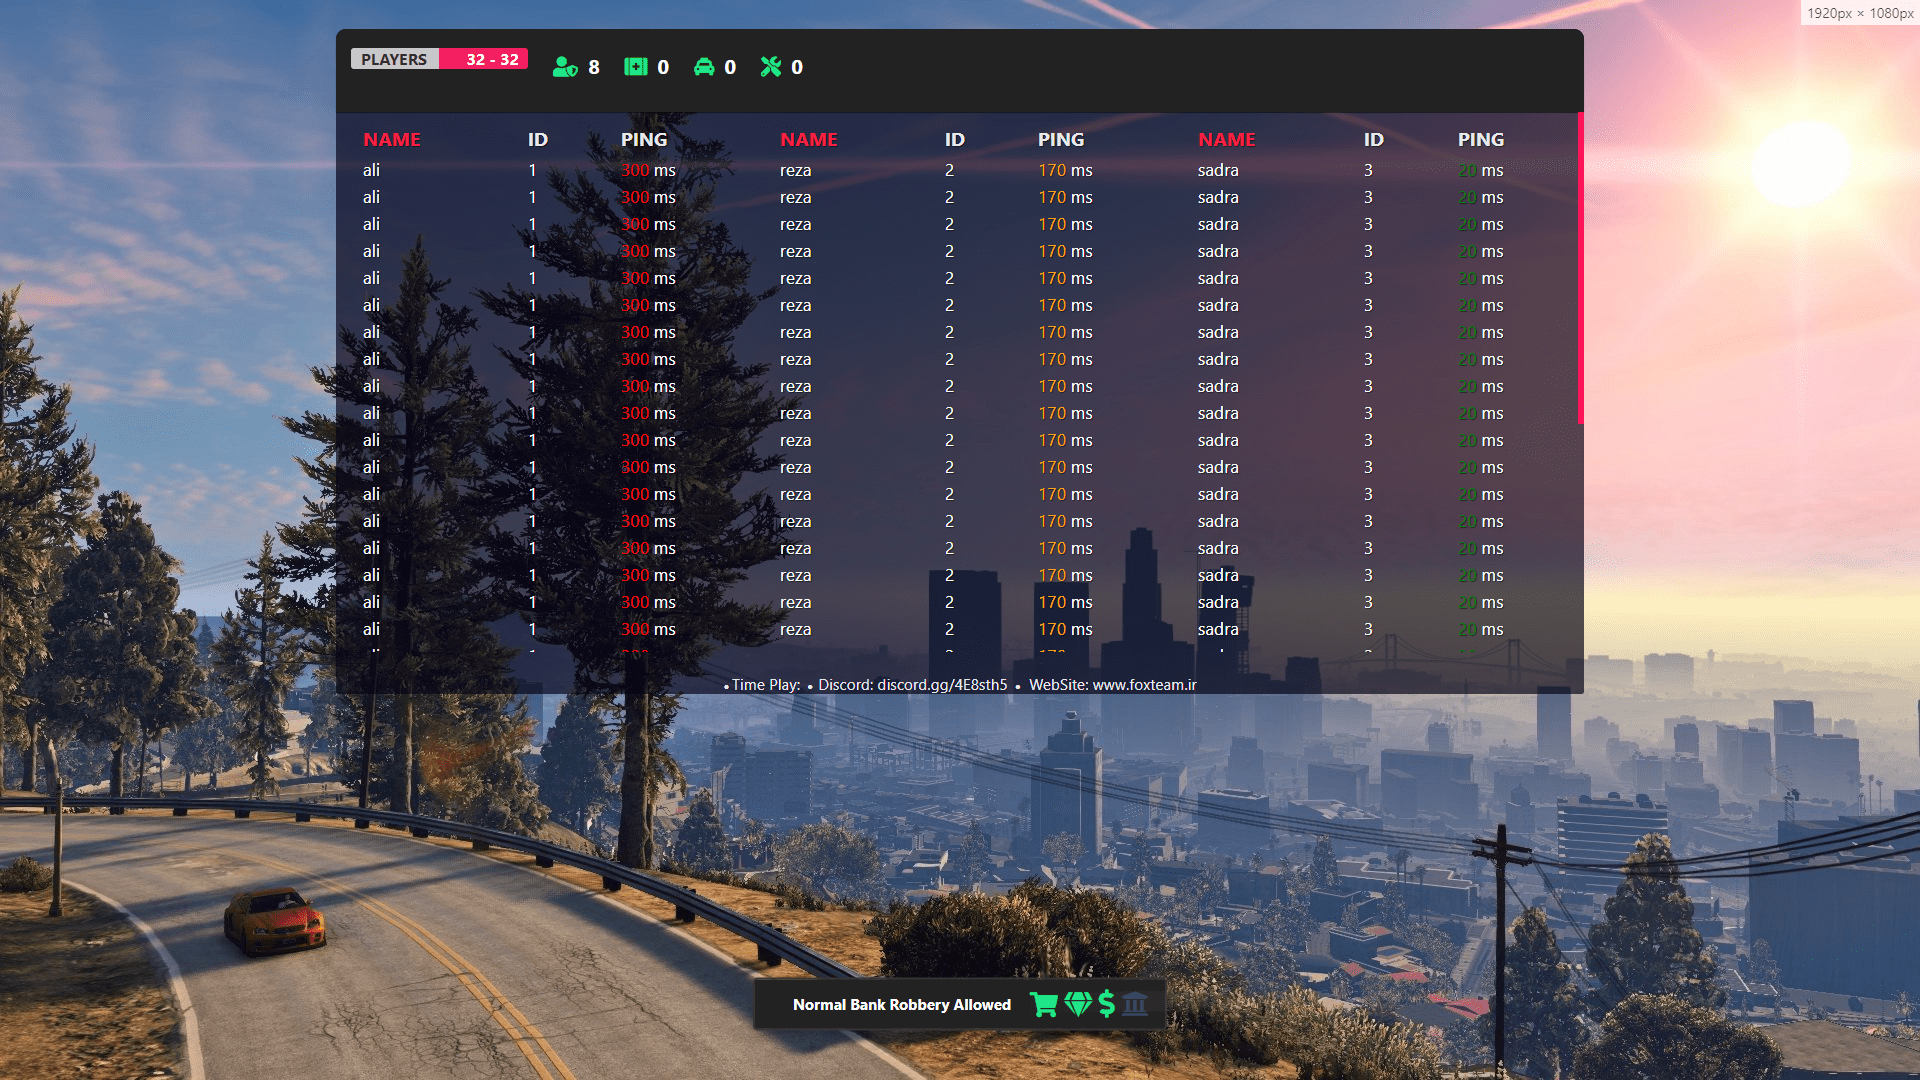
Task: Click the ID header for the reza column
Action: (955, 140)
